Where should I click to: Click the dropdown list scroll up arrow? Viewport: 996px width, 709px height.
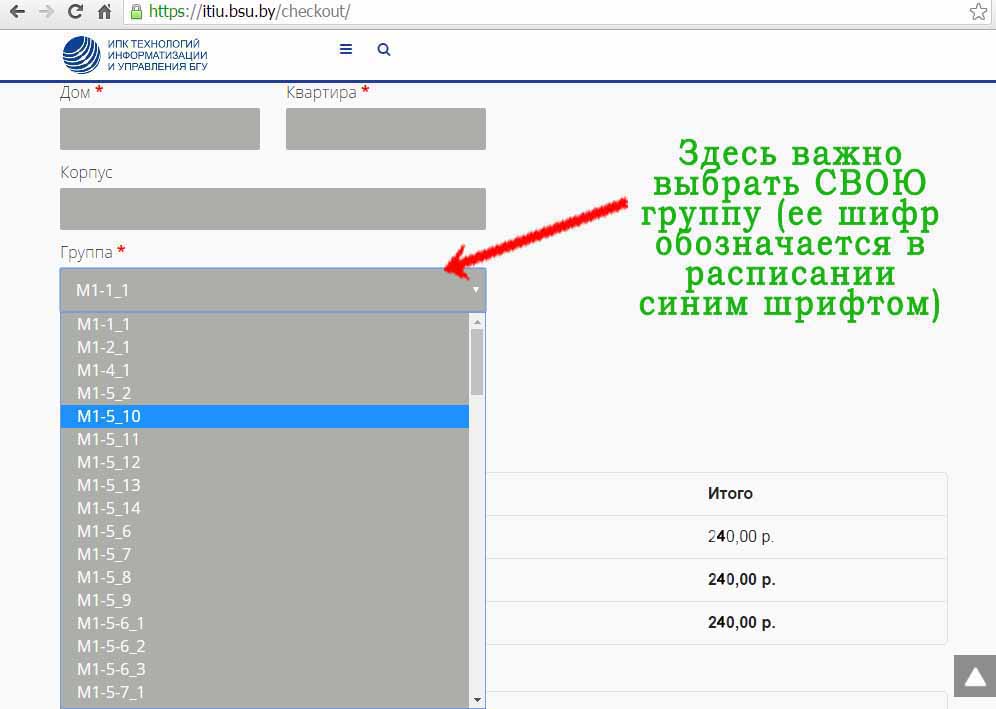(x=477, y=322)
